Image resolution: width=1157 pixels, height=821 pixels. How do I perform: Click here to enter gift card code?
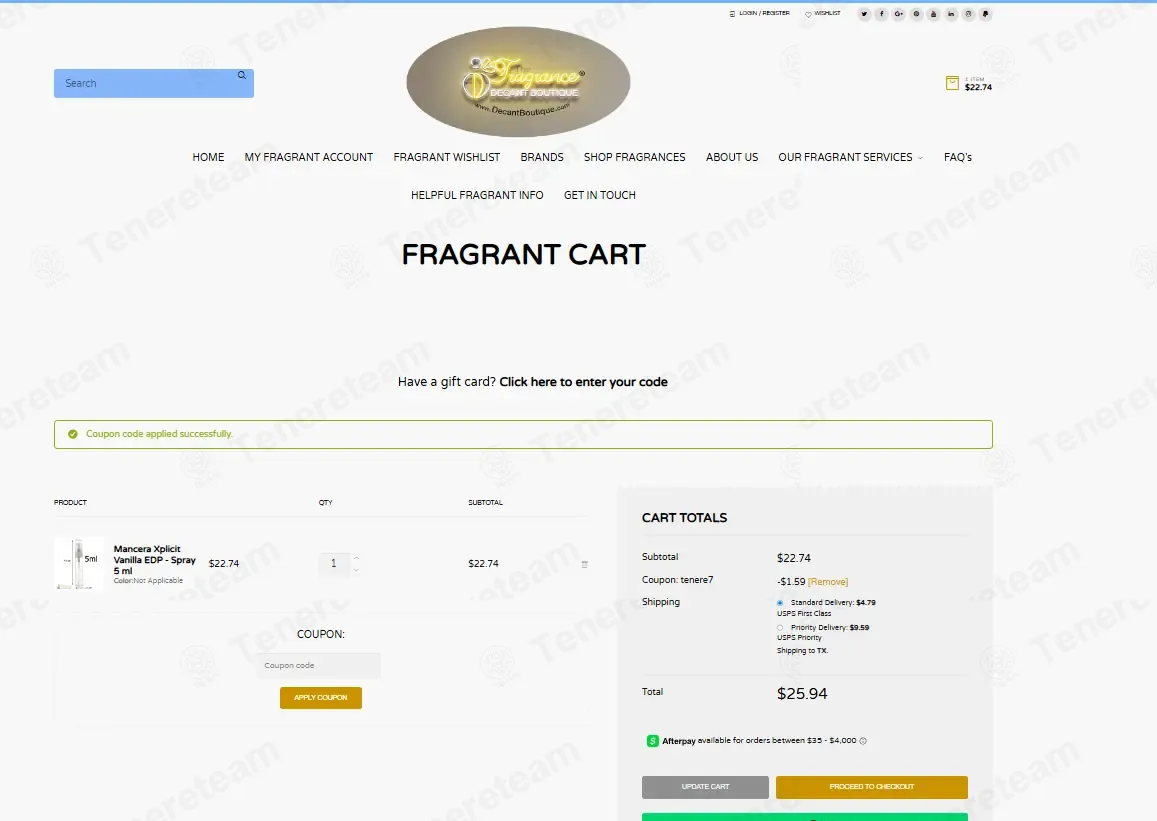point(584,382)
